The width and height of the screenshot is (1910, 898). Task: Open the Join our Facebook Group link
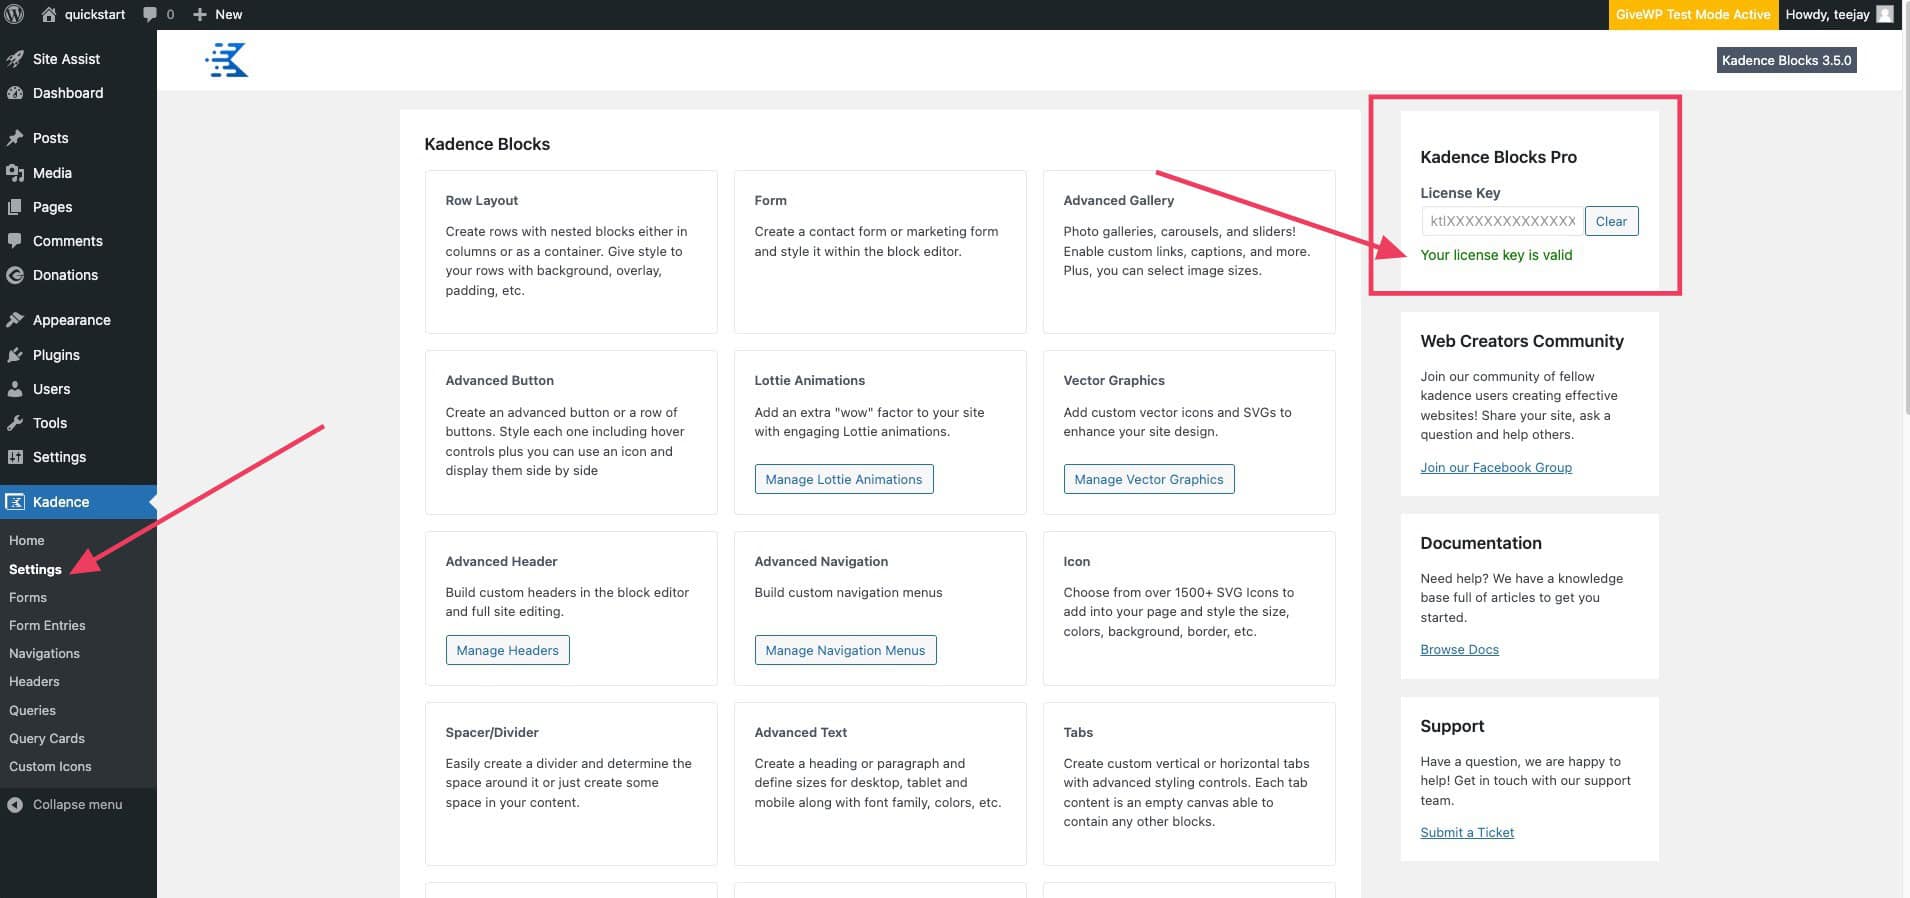pos(1495,467)
